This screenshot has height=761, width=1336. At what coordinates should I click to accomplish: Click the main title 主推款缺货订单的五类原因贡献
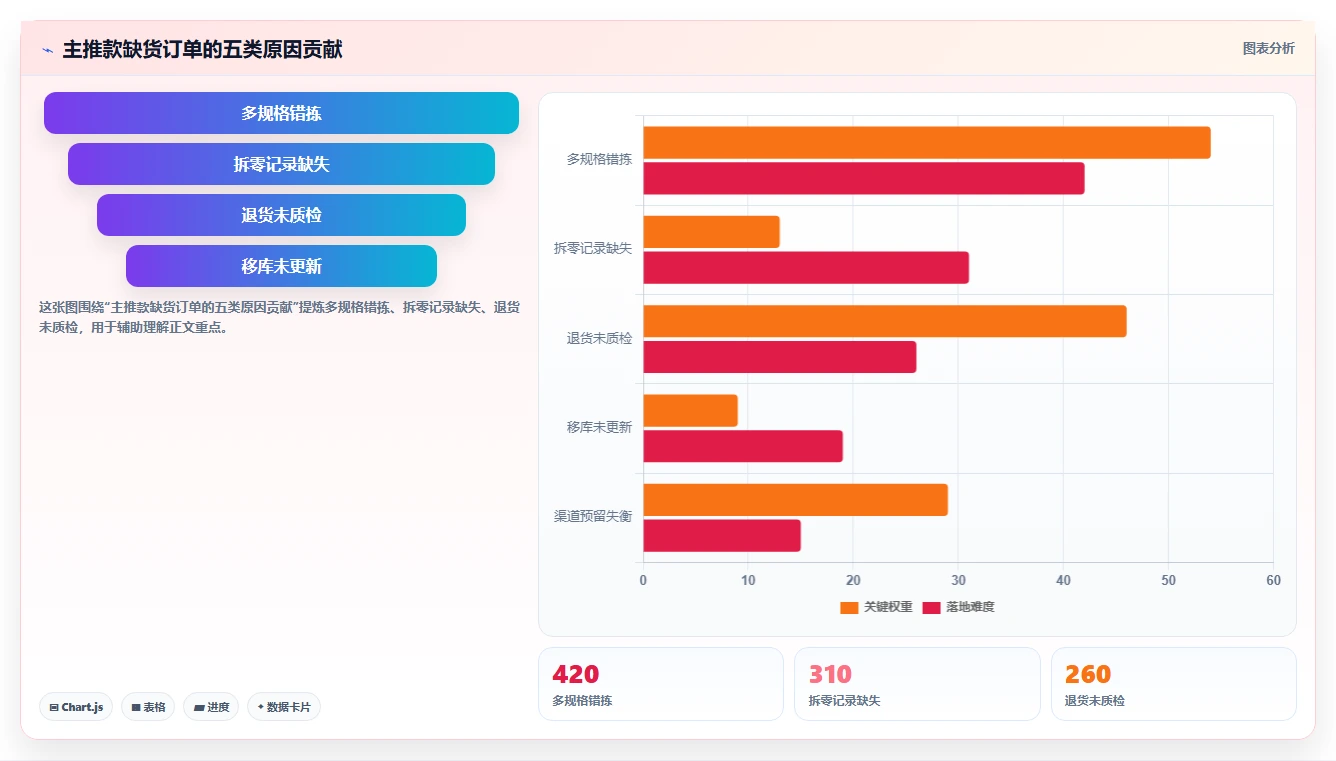click(202, 49)
